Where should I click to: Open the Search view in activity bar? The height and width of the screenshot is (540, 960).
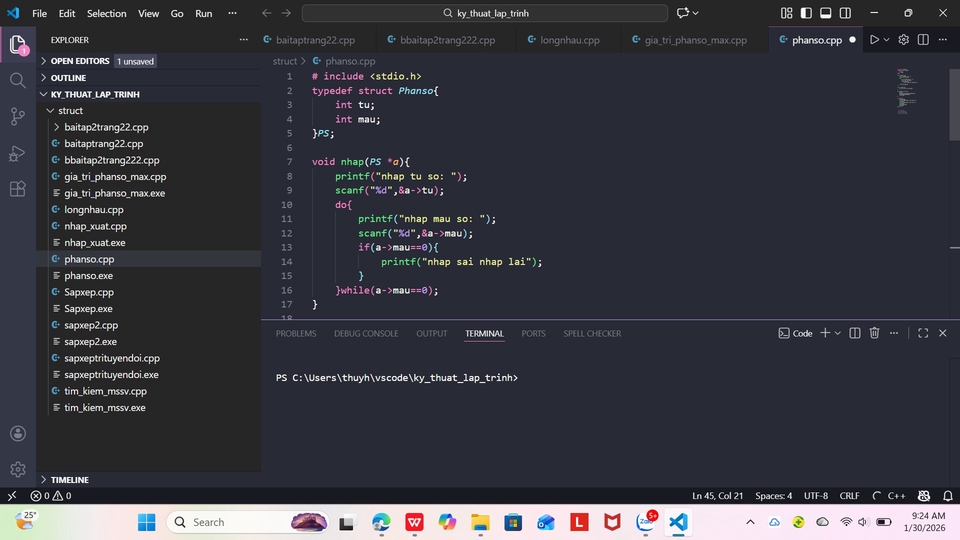tap(18, 80)
